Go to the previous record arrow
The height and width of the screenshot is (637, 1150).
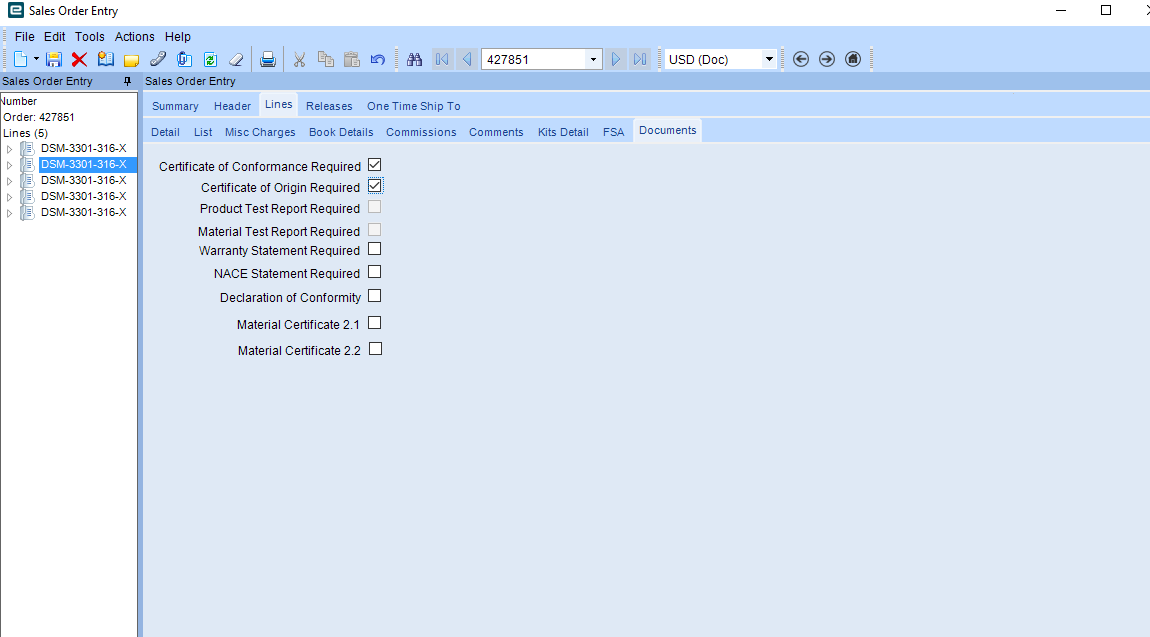tap(466, 59)
